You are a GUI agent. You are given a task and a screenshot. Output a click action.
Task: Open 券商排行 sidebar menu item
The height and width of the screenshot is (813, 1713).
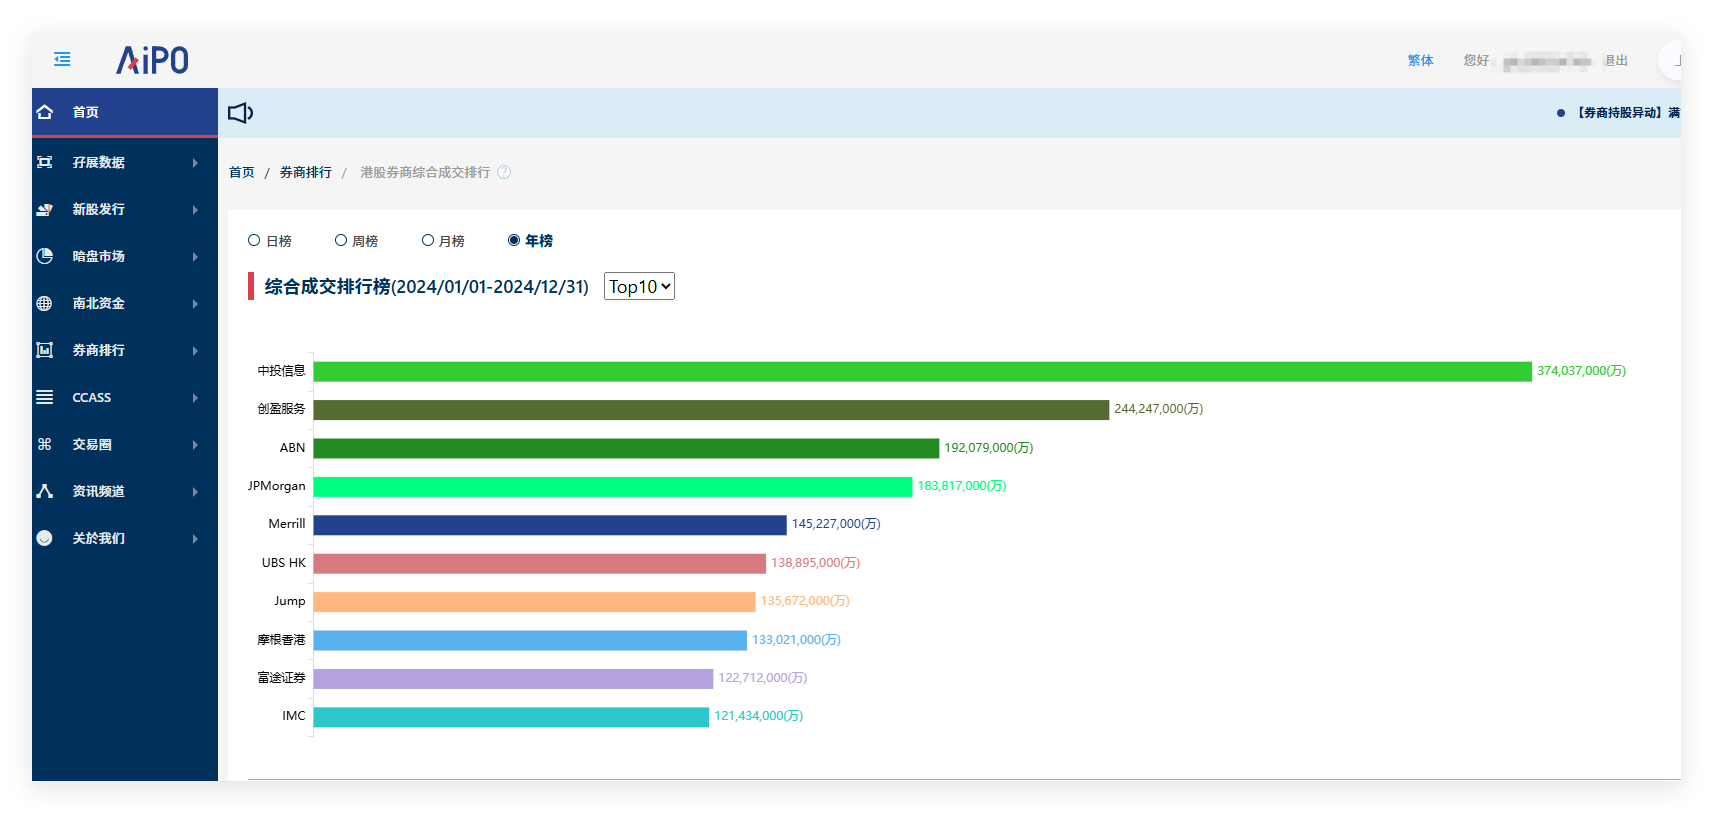[x=125, y=350]
